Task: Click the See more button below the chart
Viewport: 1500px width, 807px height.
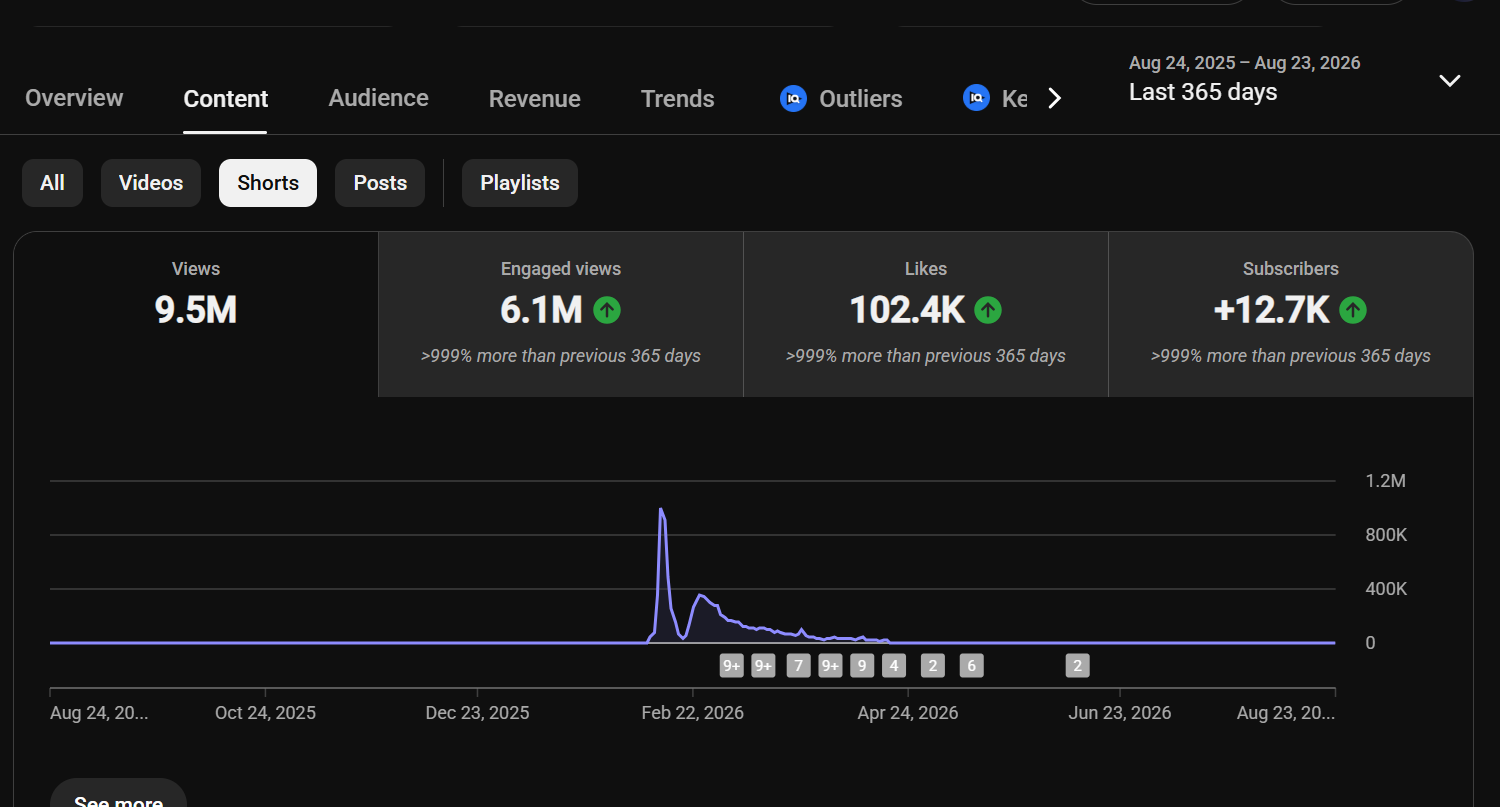Action: (x=118, y=795)
